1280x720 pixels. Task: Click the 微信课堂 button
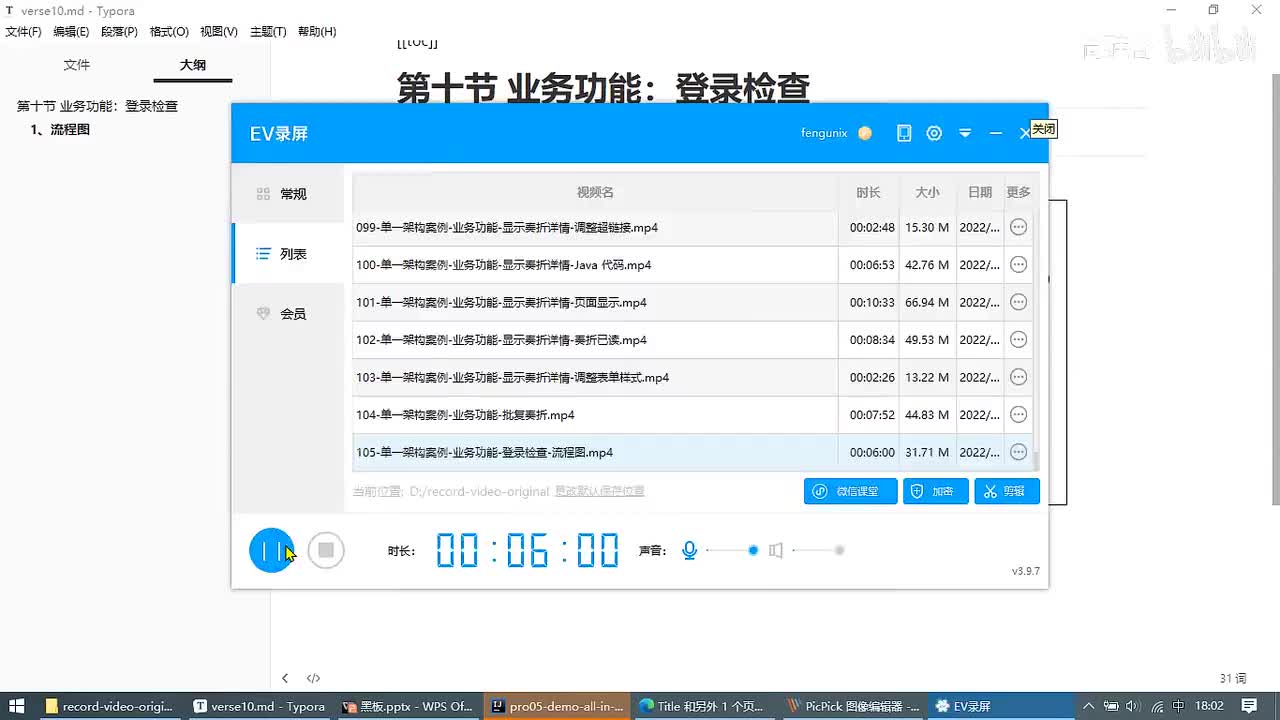[850, 491]
